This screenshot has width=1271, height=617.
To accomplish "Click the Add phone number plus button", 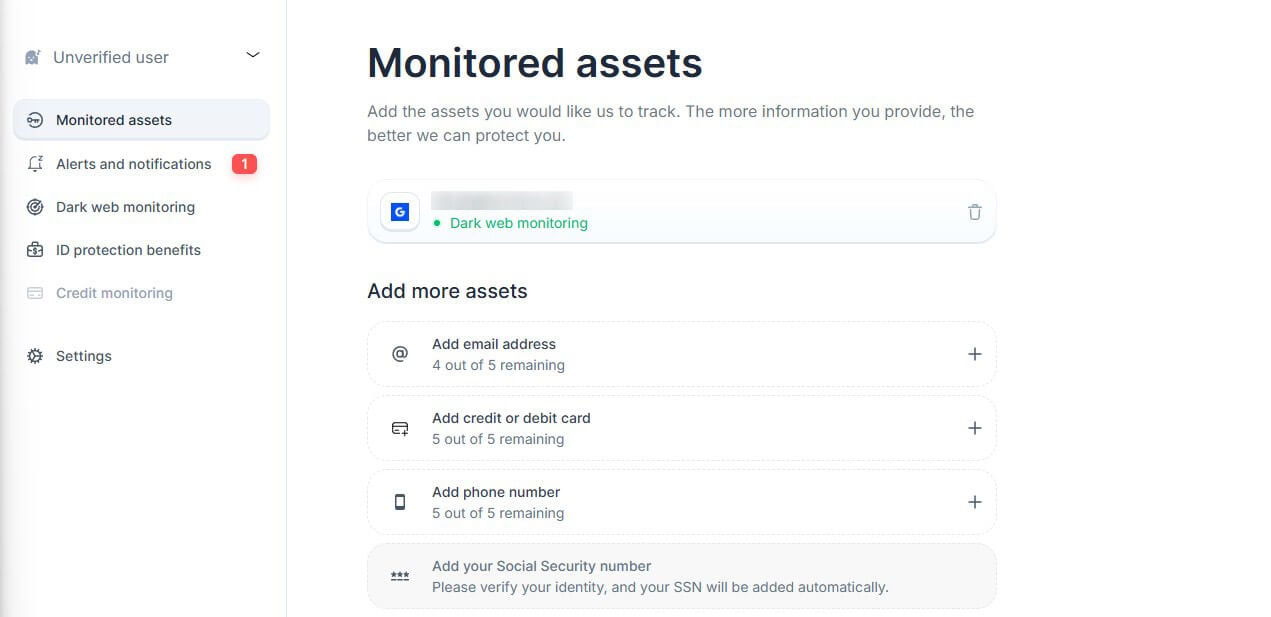I will (x=974, y=501).
